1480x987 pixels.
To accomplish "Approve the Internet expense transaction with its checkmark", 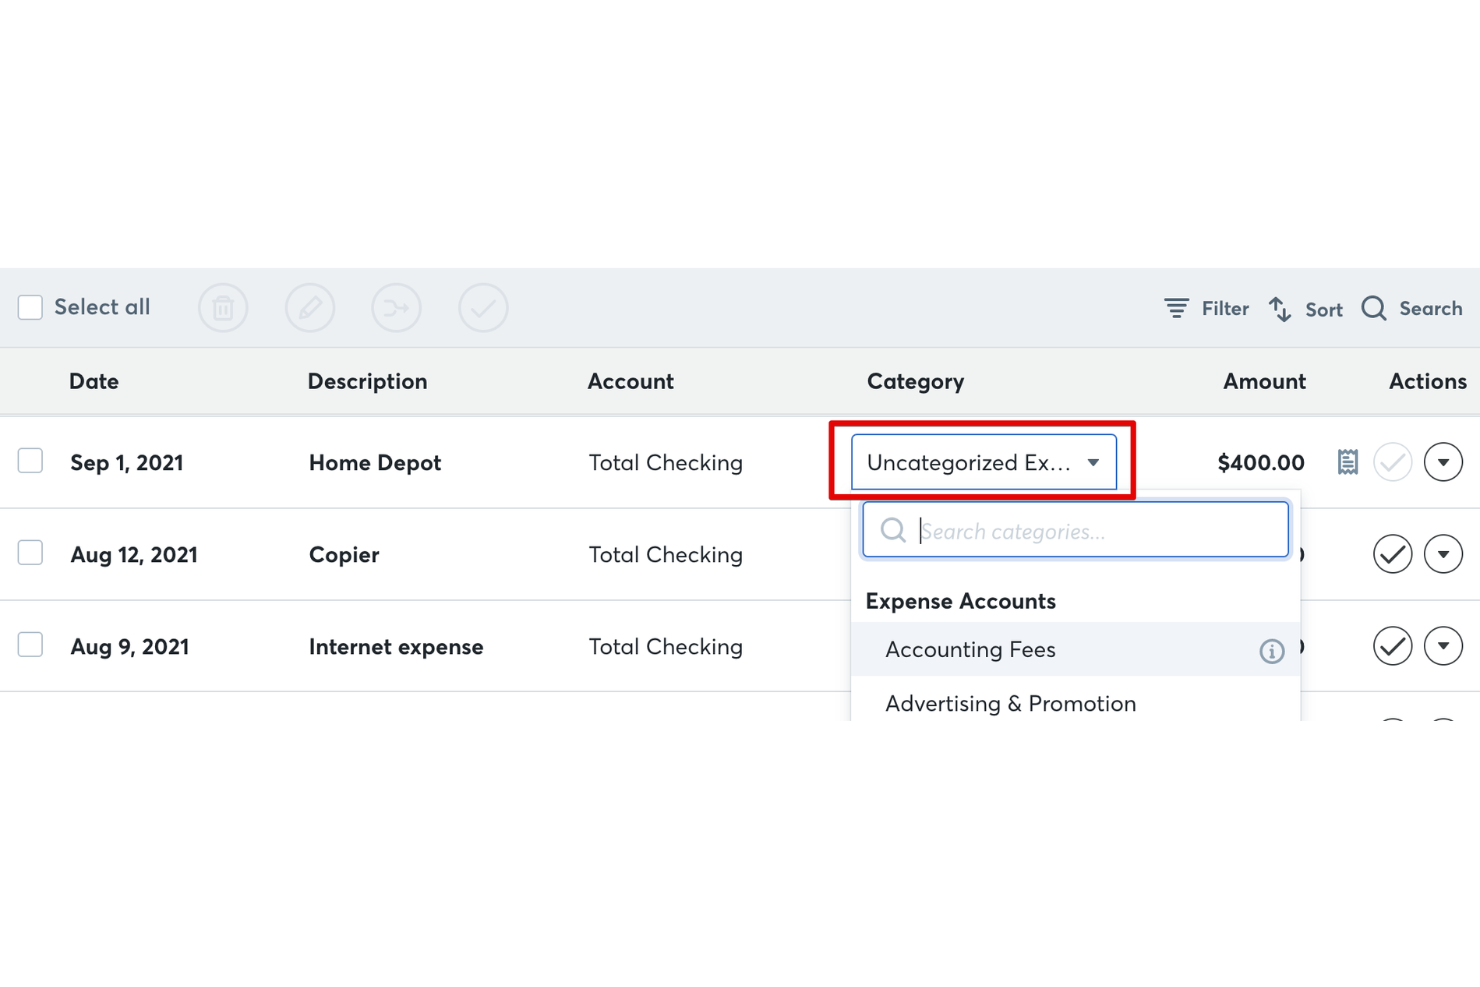I will click(1392, 646).
